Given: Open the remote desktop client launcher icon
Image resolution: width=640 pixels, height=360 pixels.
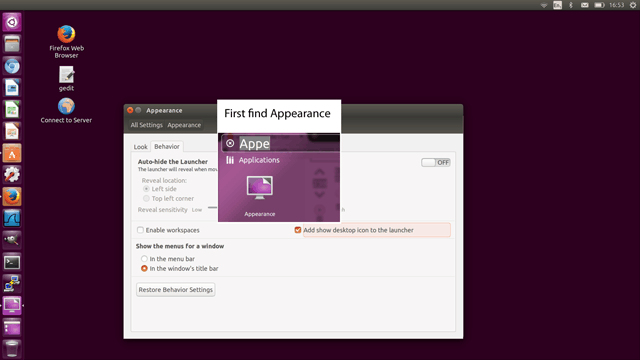Looking at the screenshot, I should [12, 284].
